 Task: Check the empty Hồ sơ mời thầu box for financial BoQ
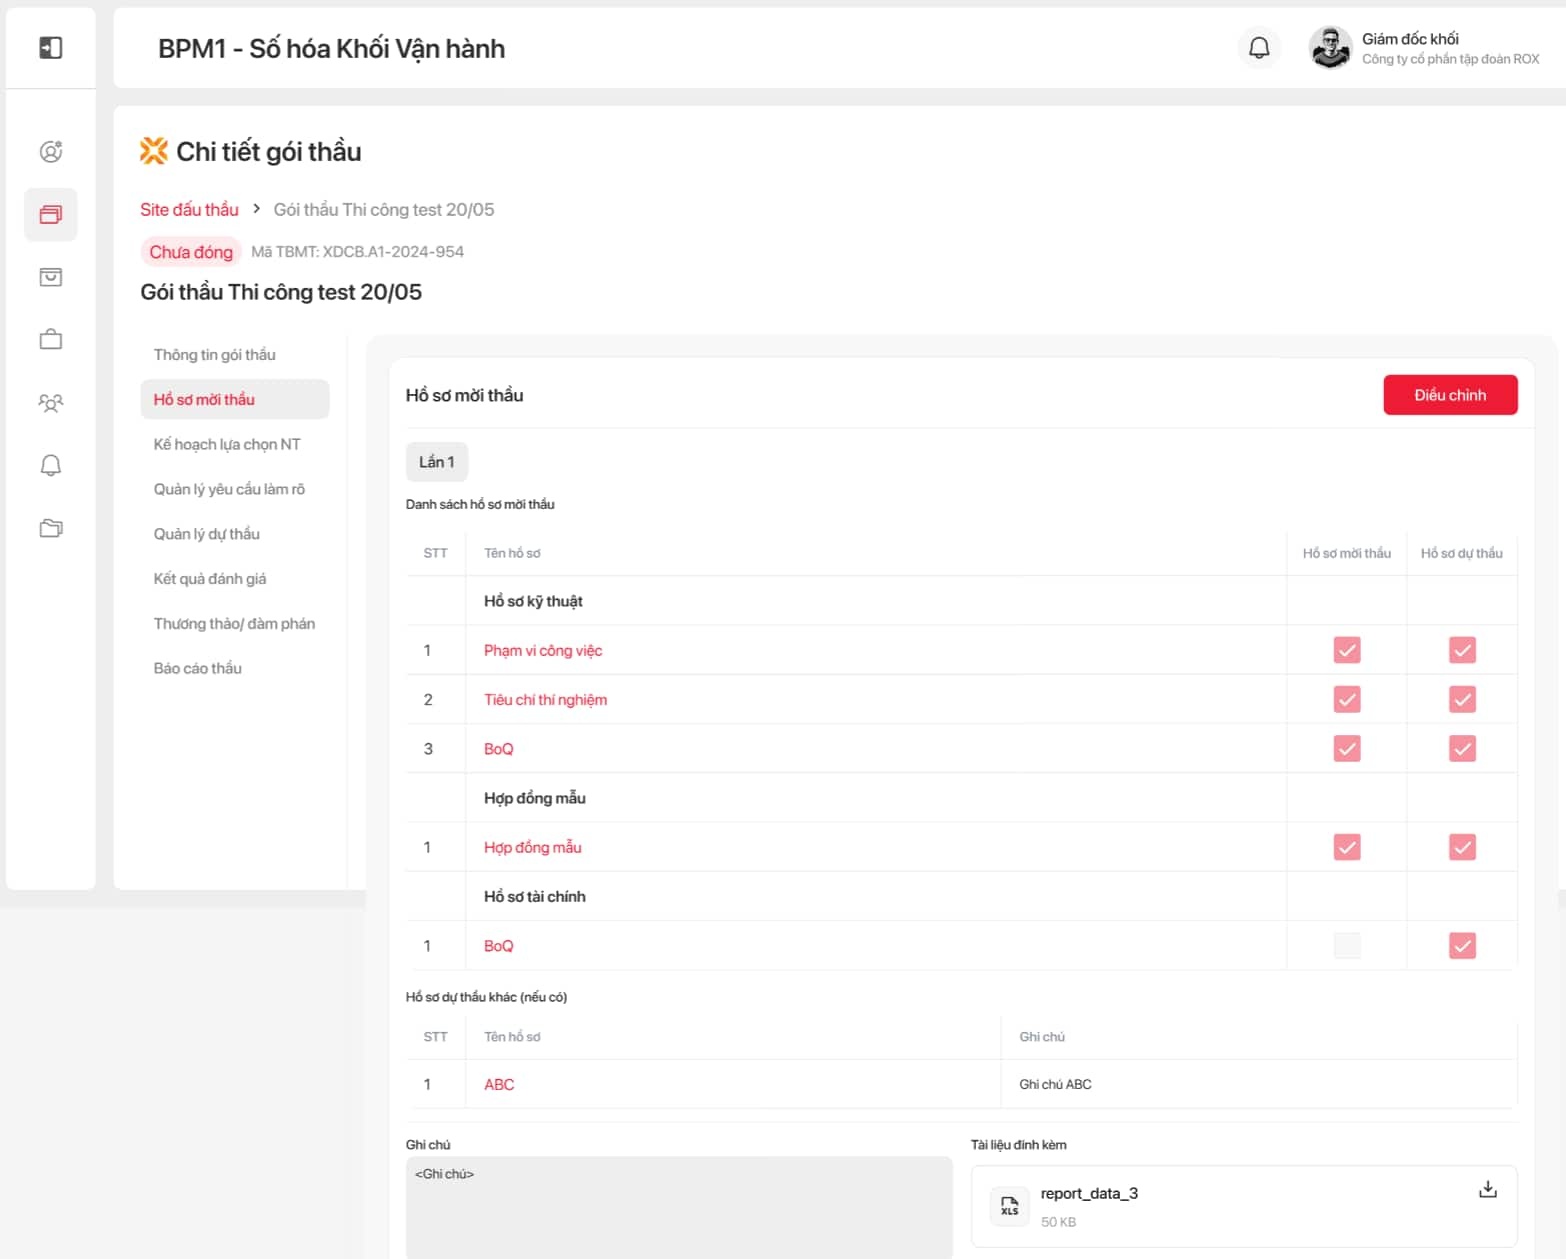1346,945
